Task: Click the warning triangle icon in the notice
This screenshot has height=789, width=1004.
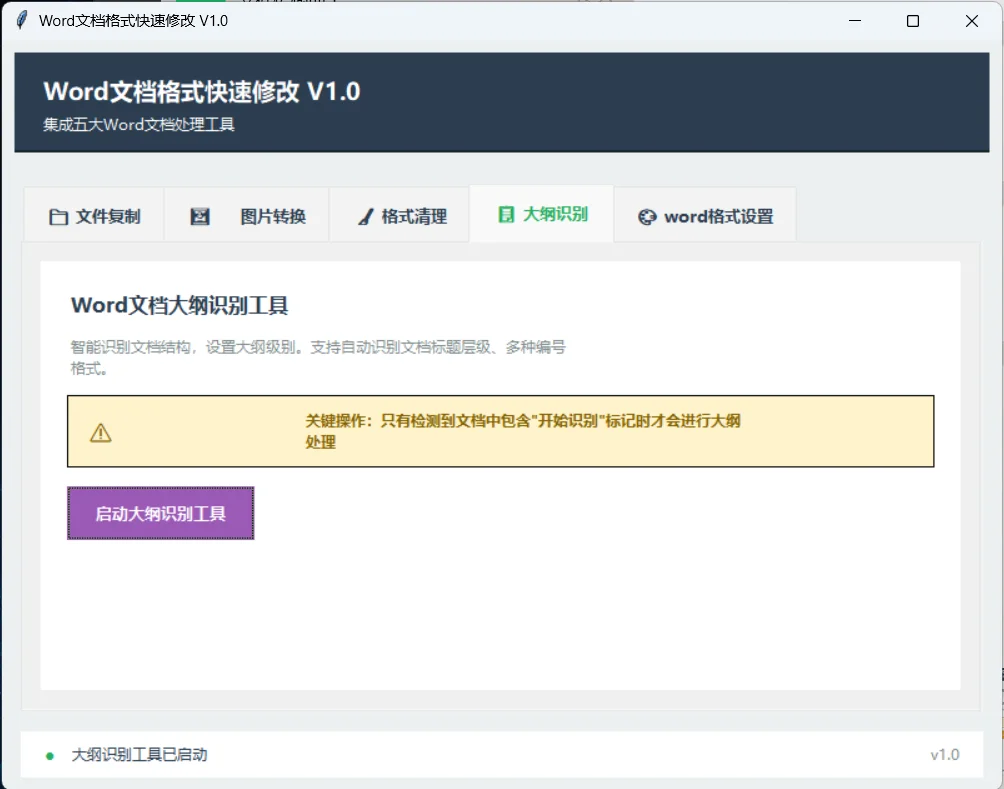Action: 97,431
